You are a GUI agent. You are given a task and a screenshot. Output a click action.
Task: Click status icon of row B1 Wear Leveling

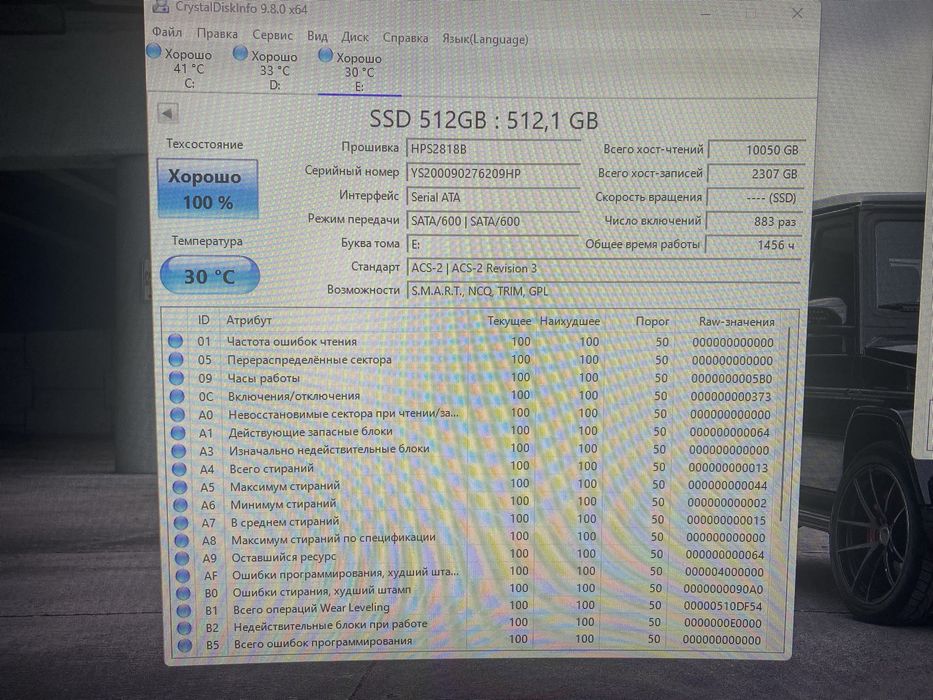184,610
